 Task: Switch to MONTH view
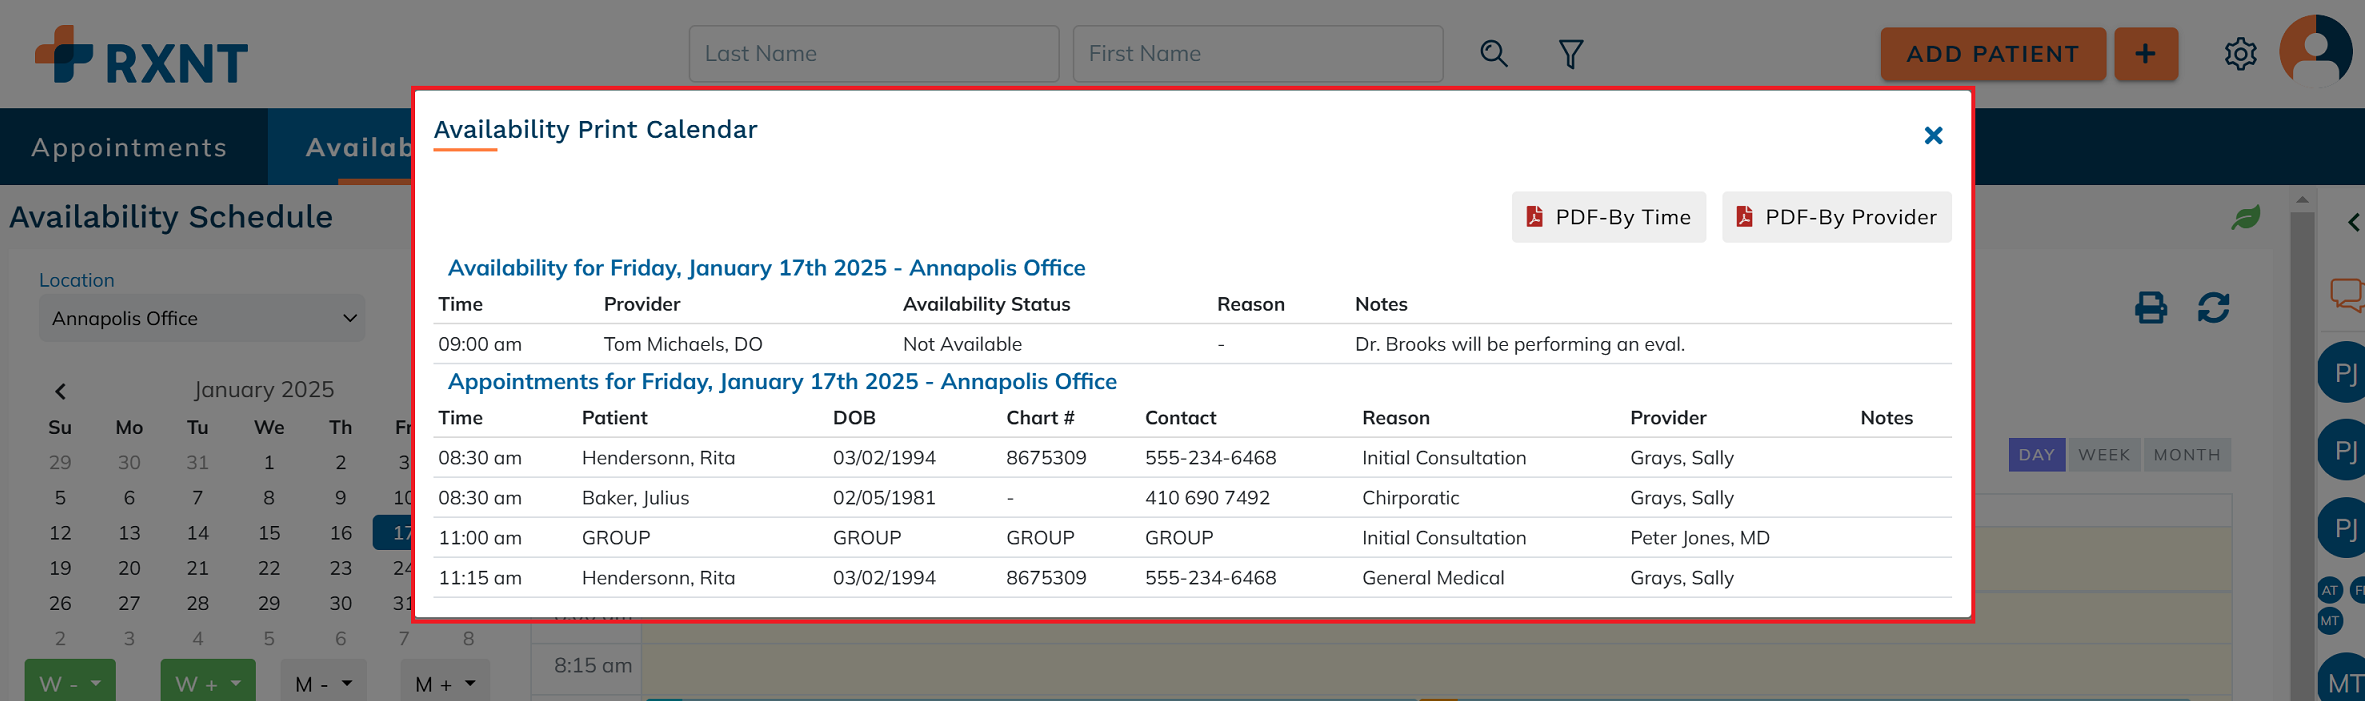2186,455
